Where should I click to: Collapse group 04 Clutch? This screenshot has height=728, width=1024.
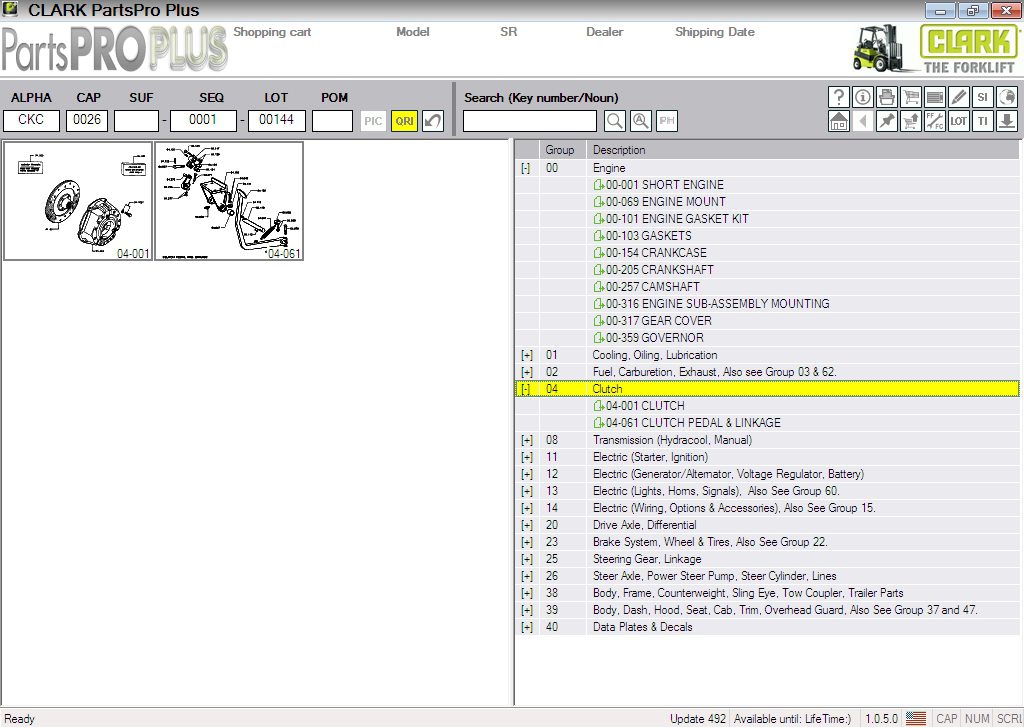click(526, 389)
